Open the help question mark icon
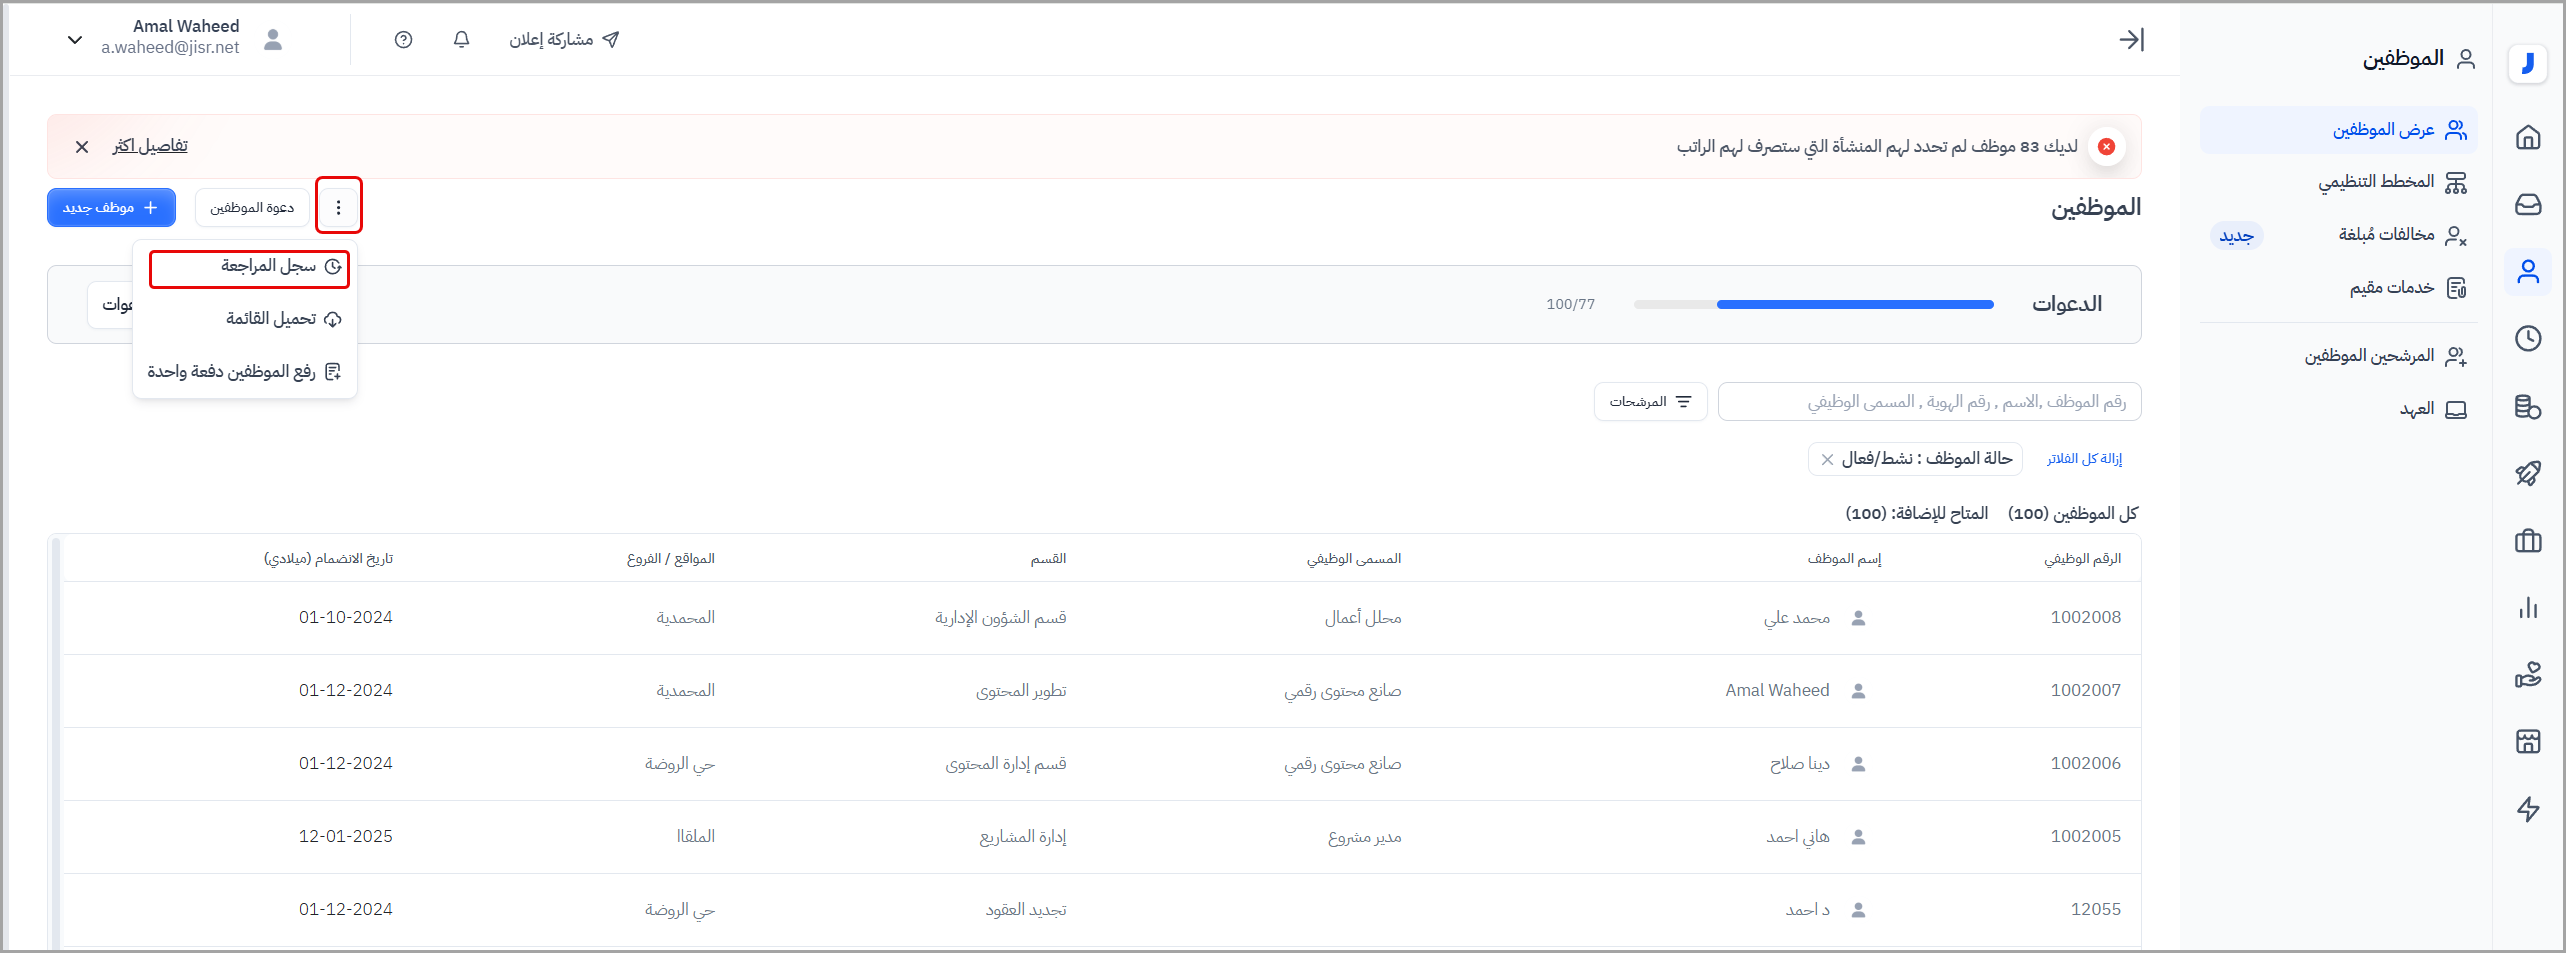The width and height of the screenshot is (2566, 953). (403, 40)
